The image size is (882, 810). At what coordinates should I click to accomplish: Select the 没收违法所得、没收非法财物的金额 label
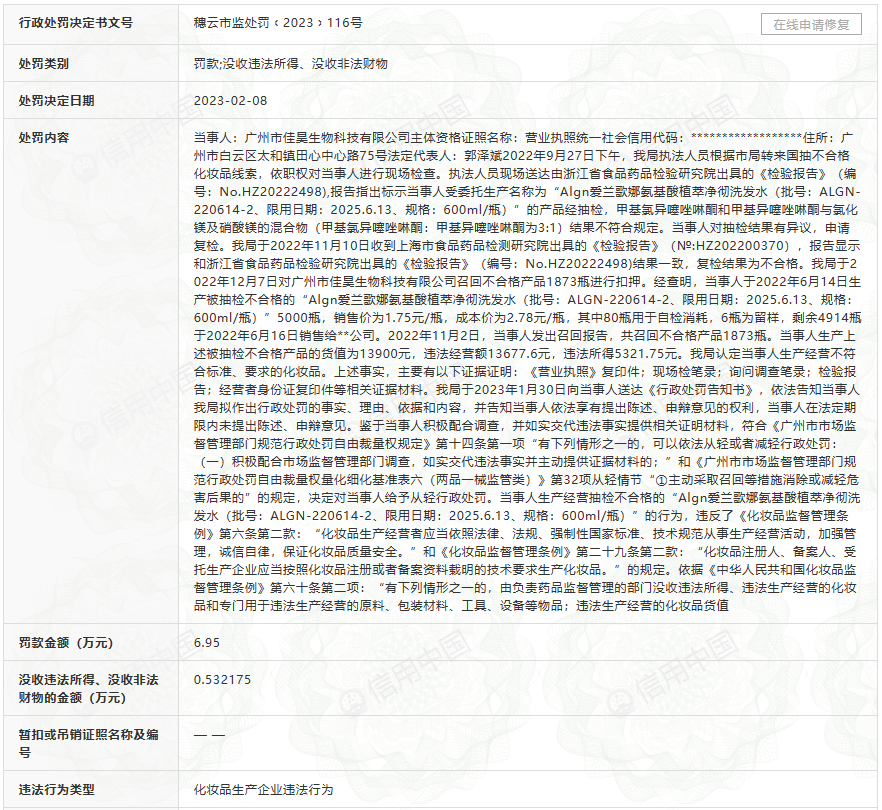(88, 688)
